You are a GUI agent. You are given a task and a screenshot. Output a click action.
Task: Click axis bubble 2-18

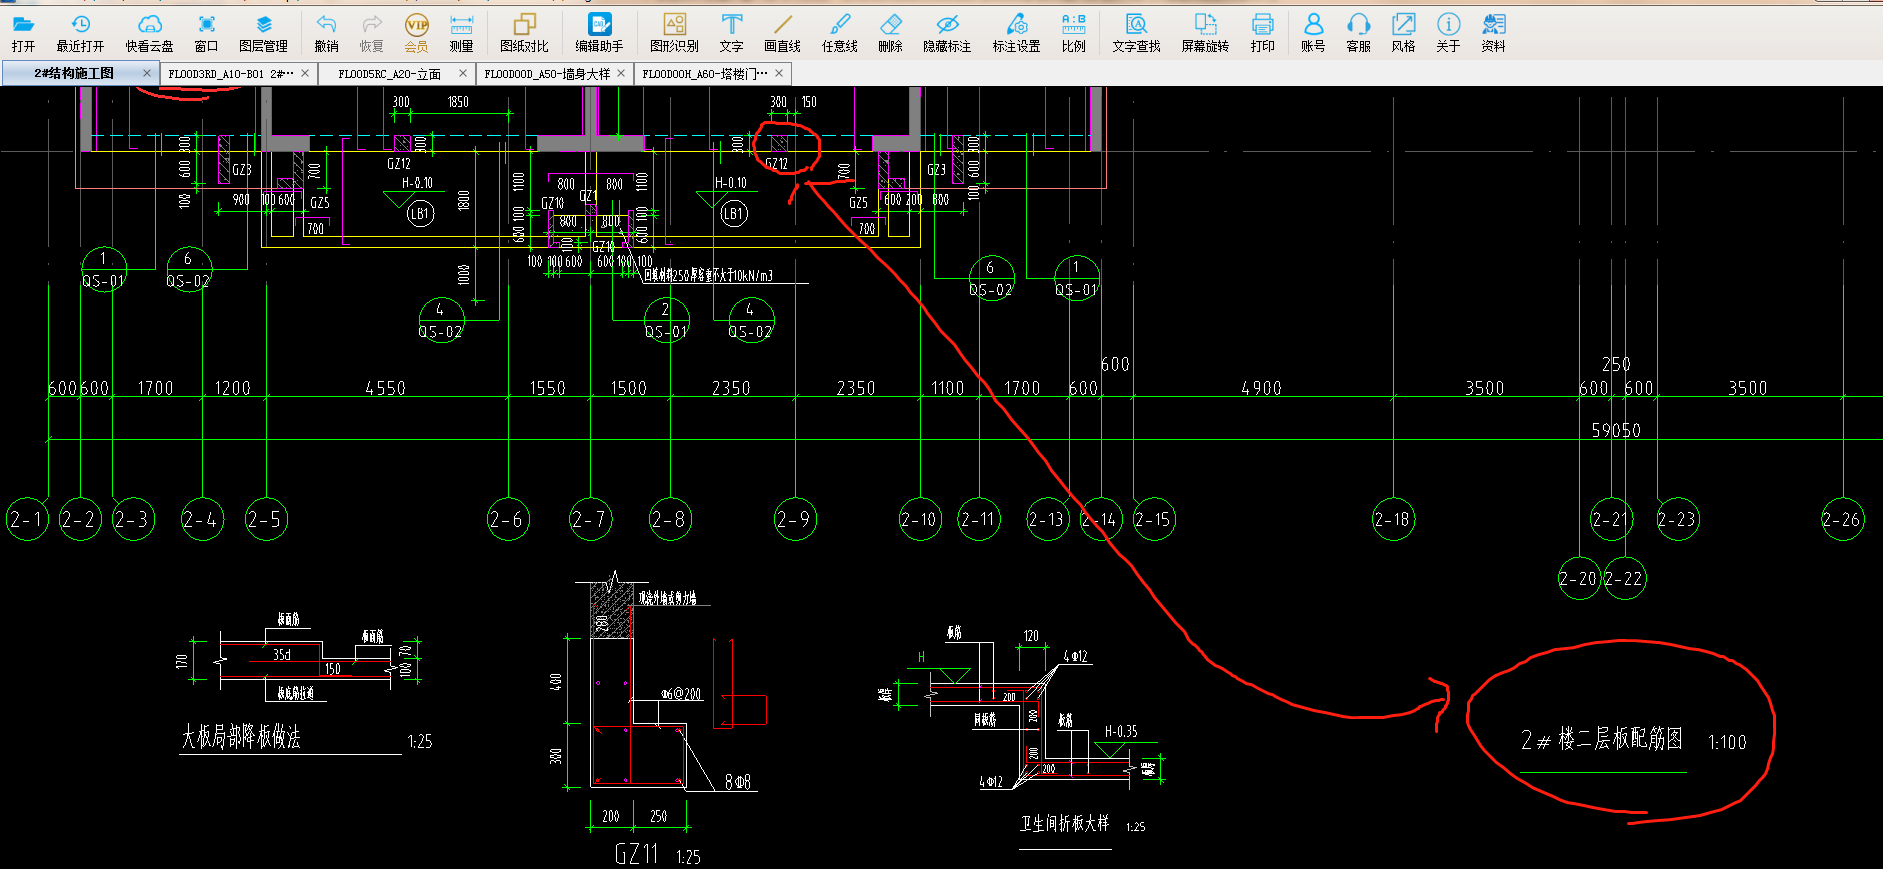coord(1393,519)
